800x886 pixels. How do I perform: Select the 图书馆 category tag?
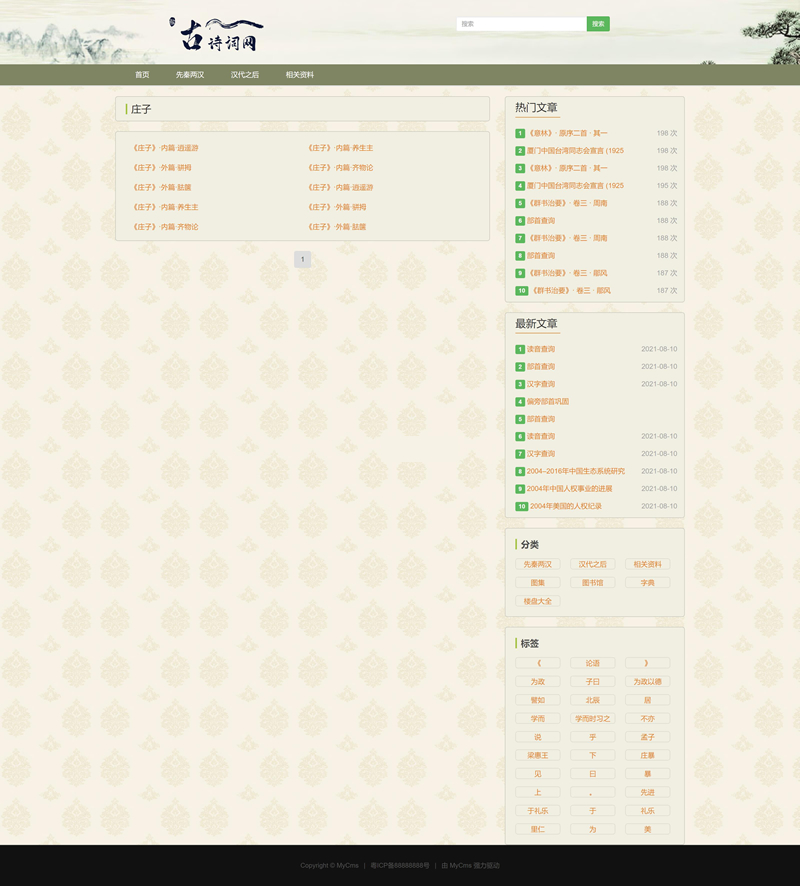tap(593, 583)
